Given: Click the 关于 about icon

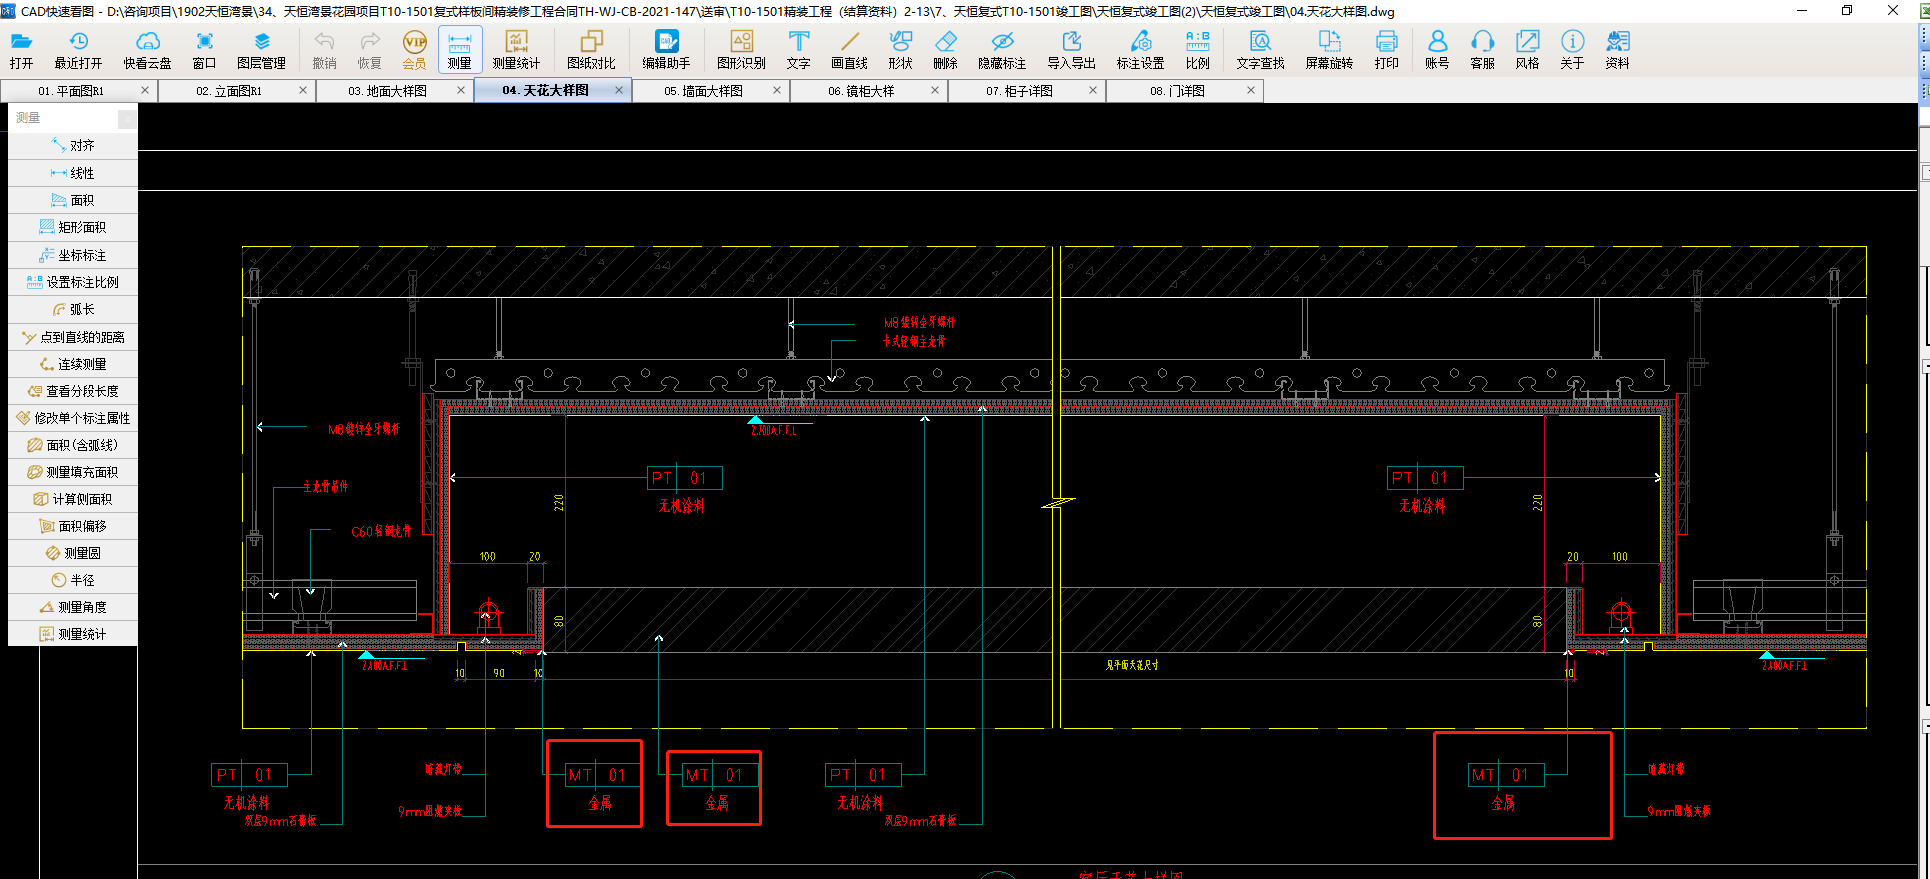Looking at the screenshot, I should pyautogui.click(x=1572, y=49).
